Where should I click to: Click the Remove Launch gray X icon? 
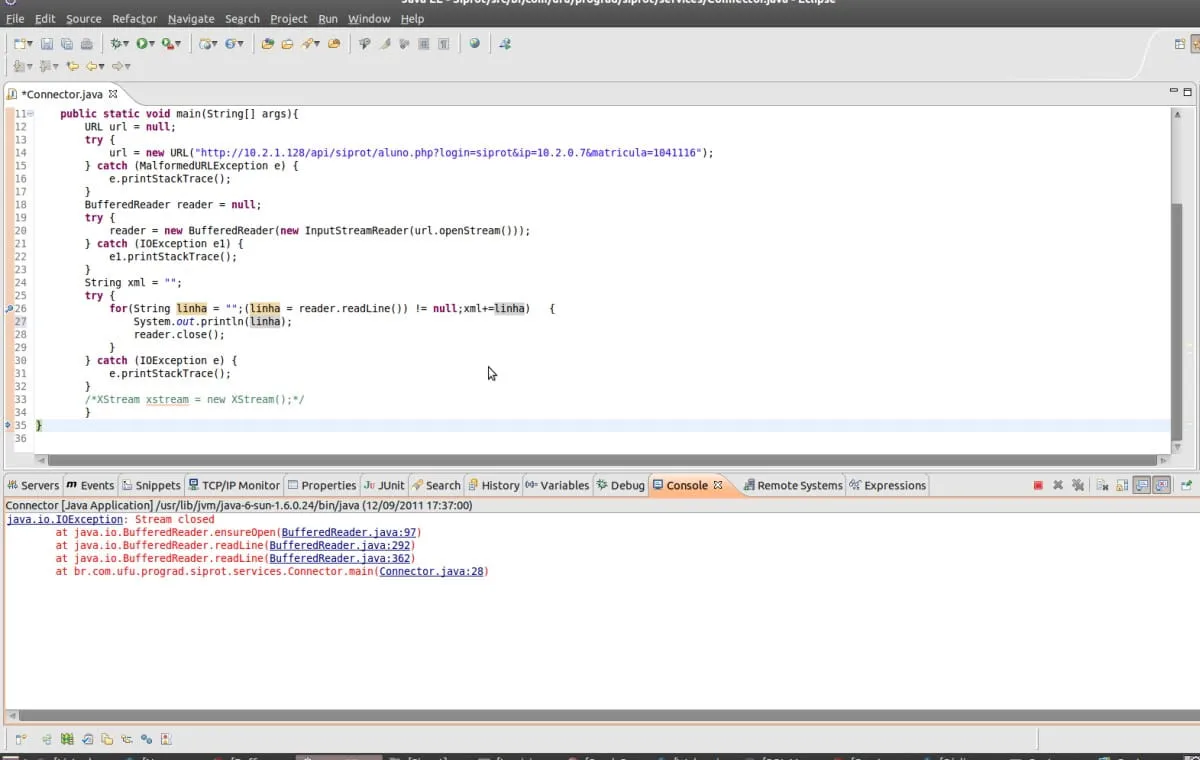click(1058, 486)
